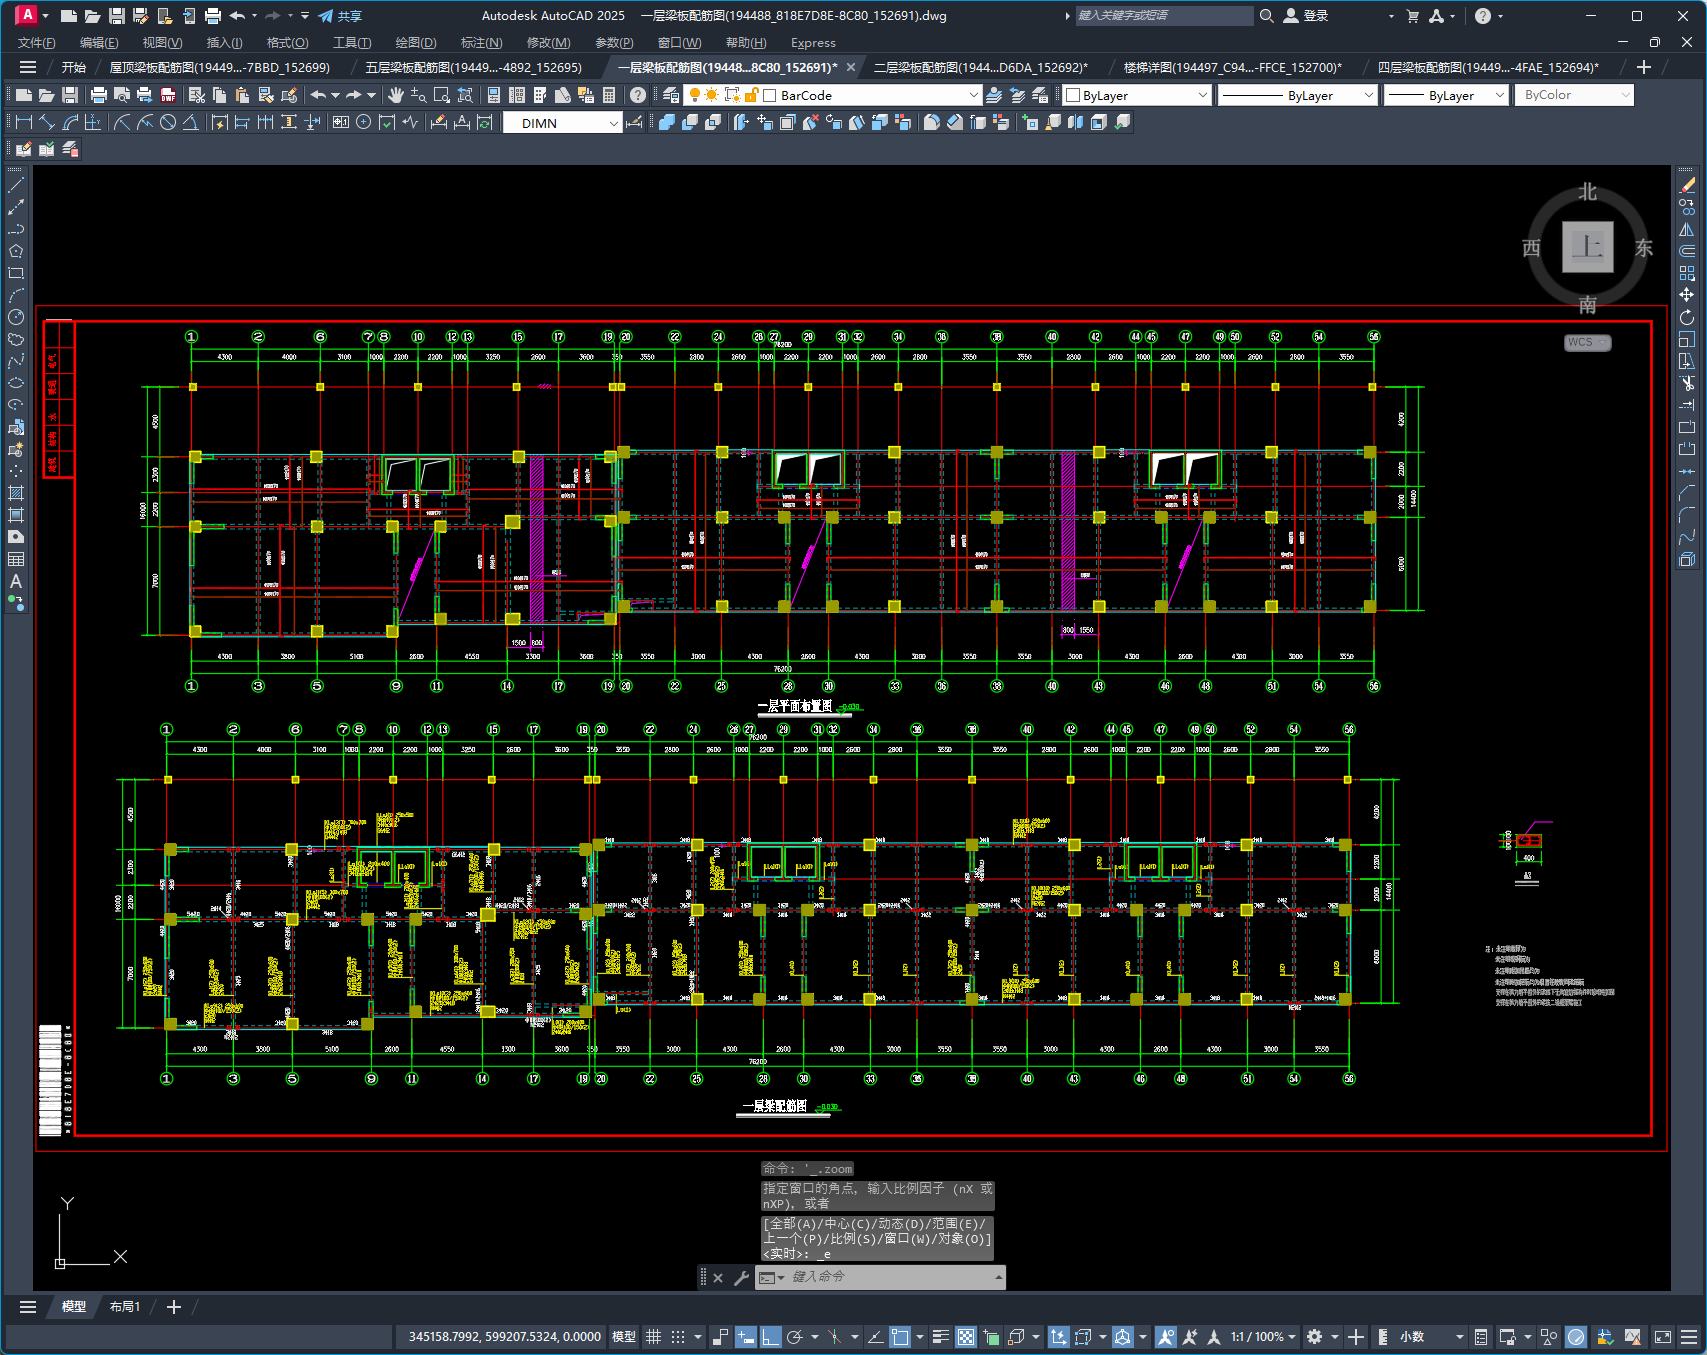The image size is (1707, 1355).
Task: Select the Circle draw tool
Action: click(16, 317)
